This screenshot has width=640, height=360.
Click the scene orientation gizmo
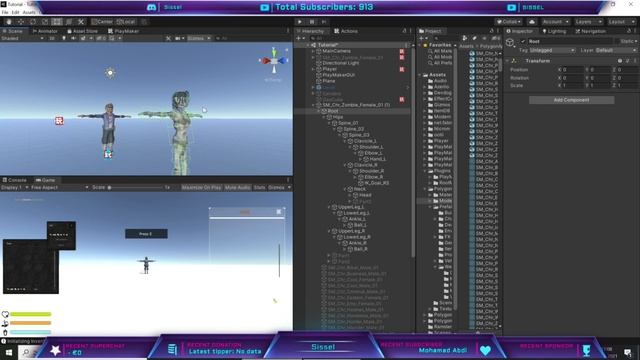coord(274,60)
